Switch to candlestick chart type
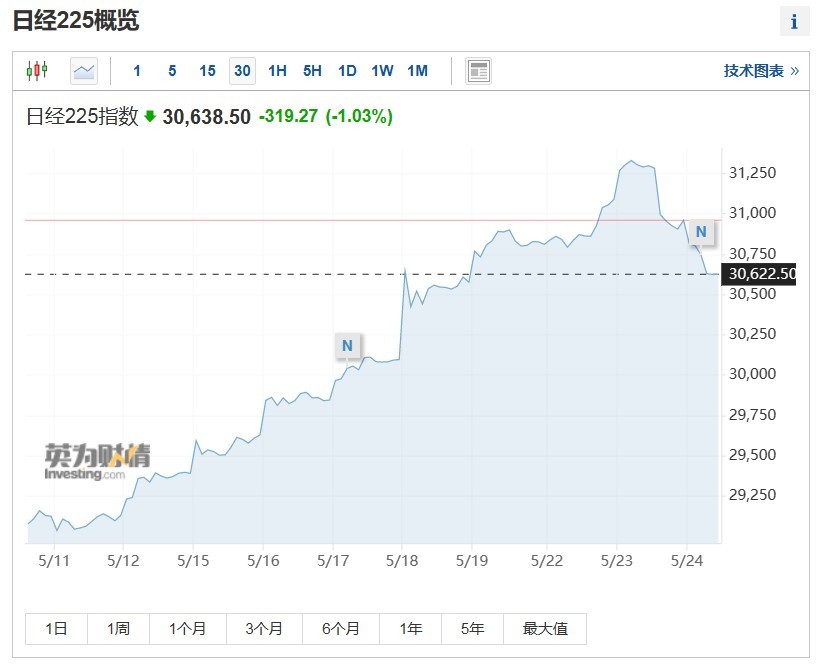 (37, 71)
